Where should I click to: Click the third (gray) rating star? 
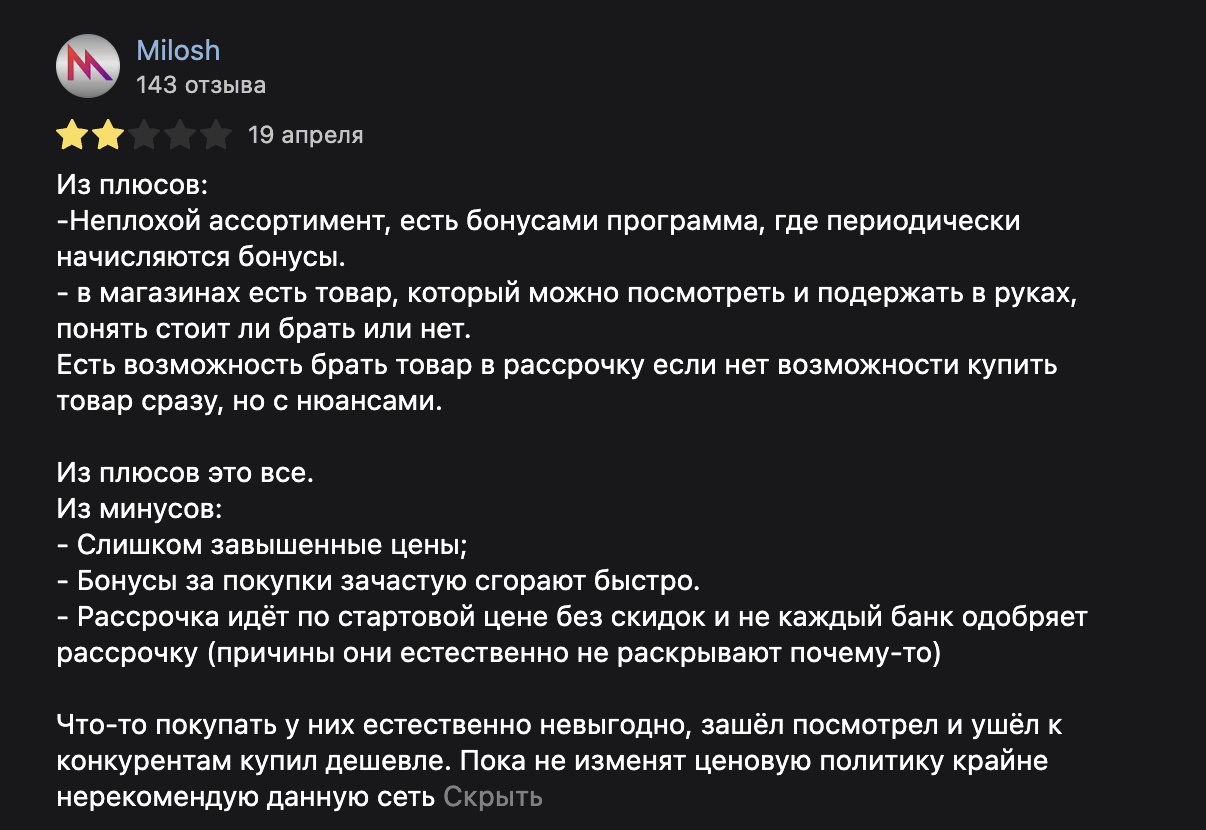[x=144, y=135]
